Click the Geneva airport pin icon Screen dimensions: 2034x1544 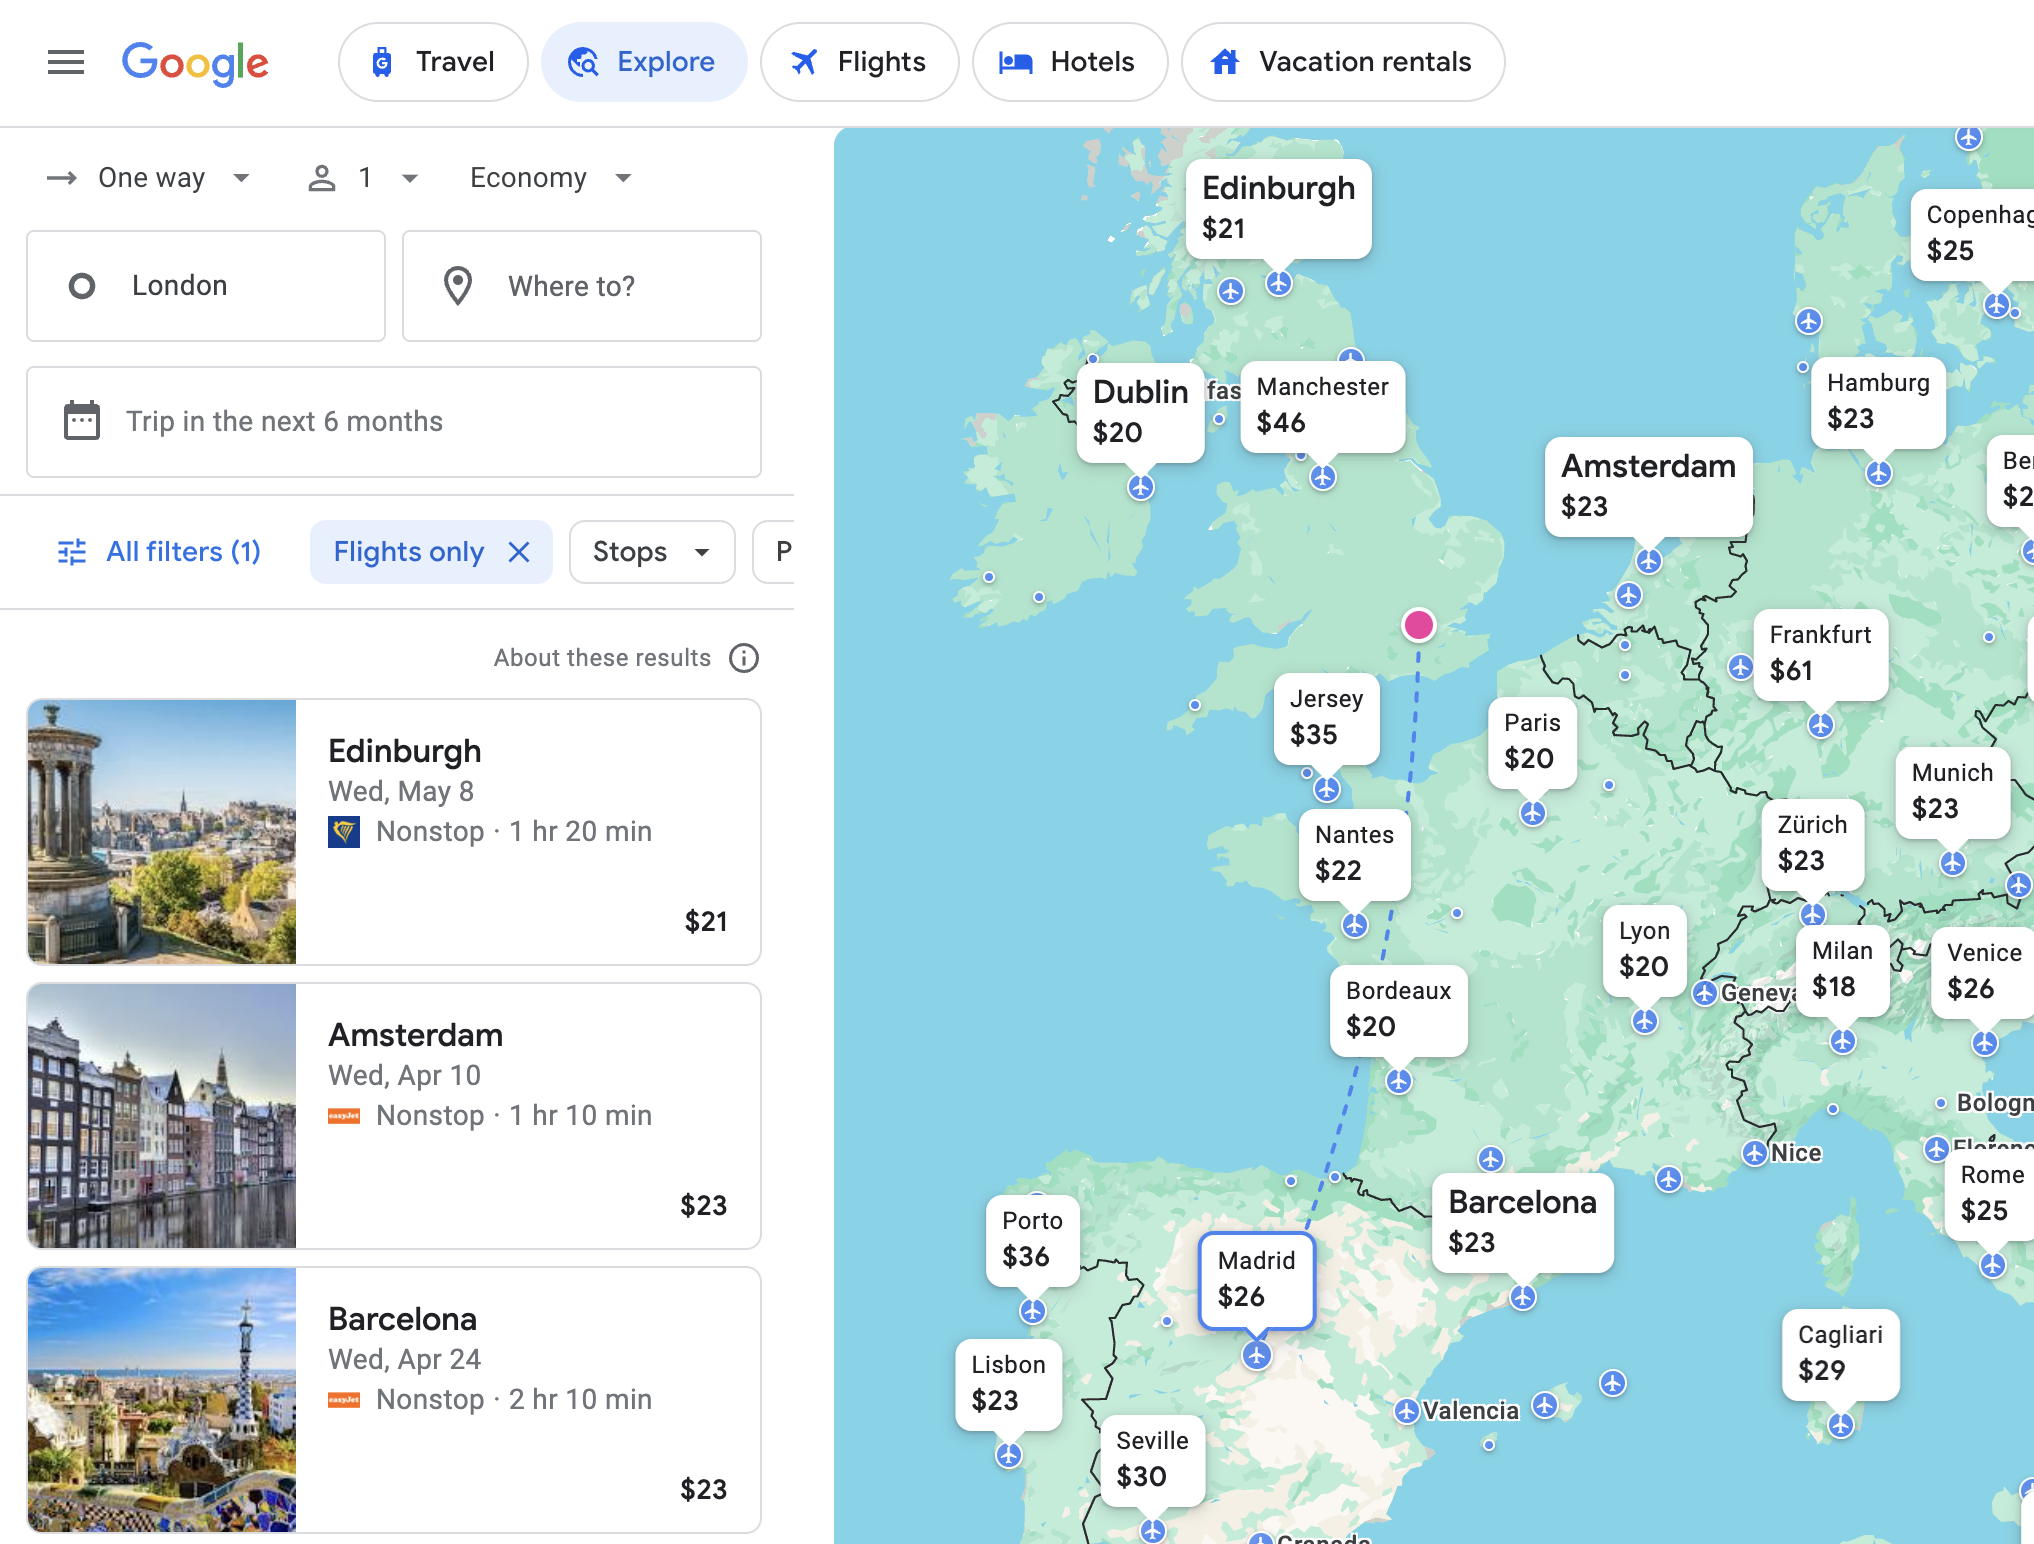1705,993
